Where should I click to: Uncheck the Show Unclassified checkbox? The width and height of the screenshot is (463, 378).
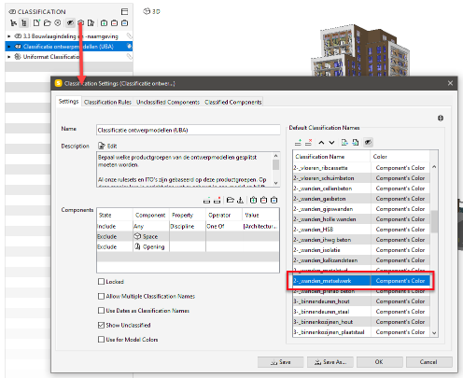pyautogui.click(x=101, y=325)
